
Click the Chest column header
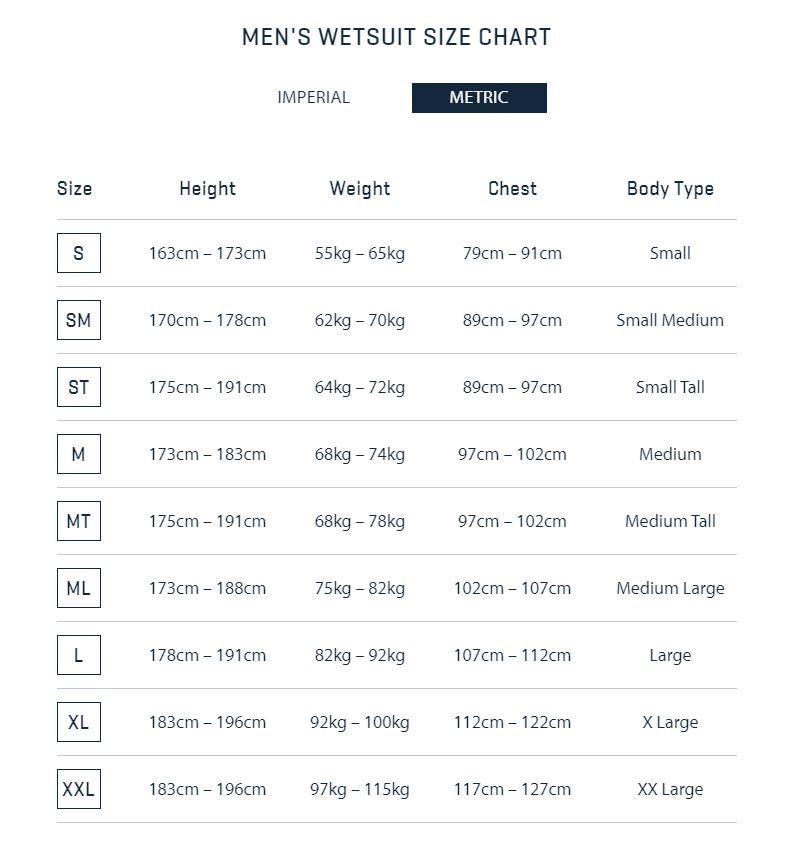[x=512, y=188]
